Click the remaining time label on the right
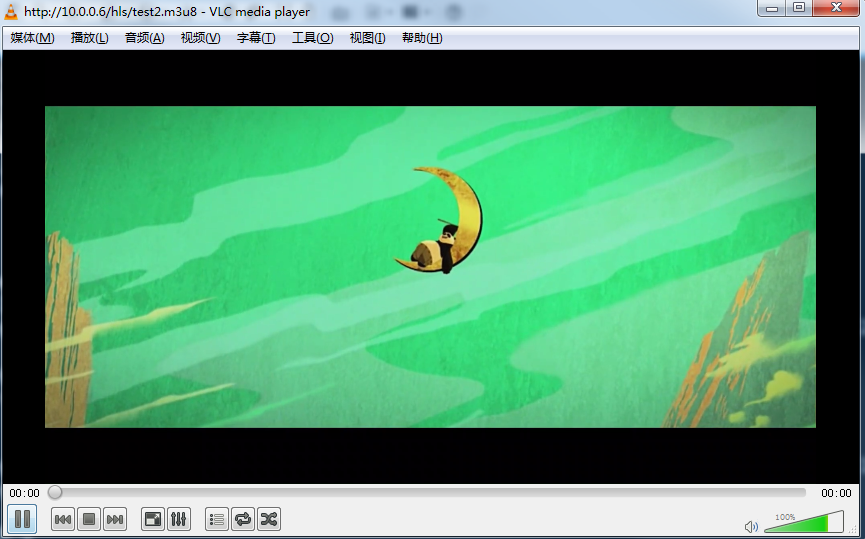 click(836, 493)
